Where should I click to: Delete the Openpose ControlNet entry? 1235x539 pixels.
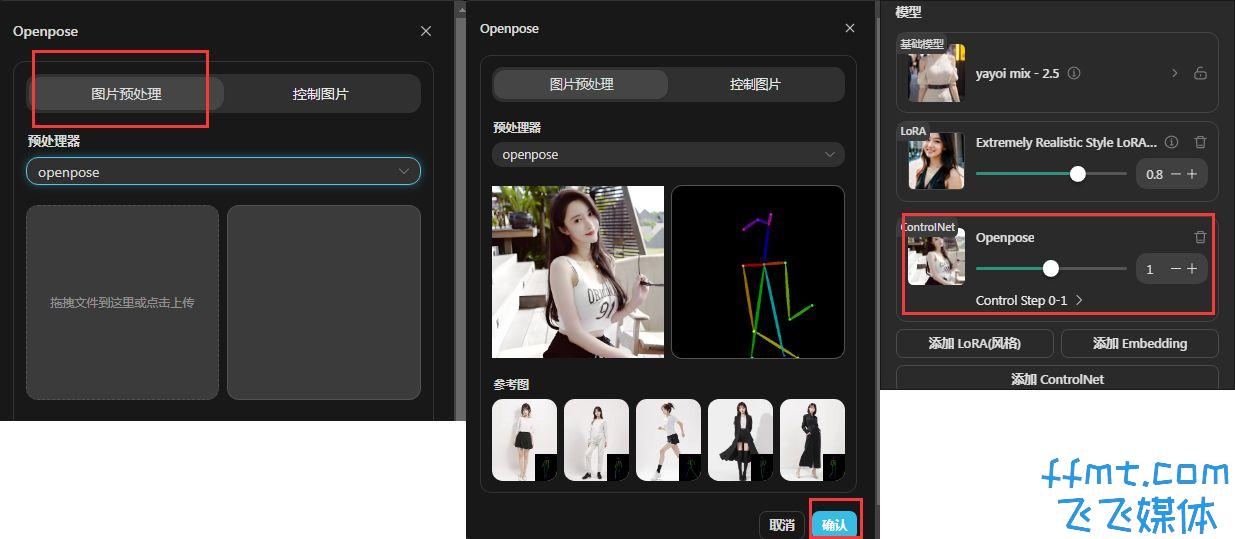[x=1200, y=237]
